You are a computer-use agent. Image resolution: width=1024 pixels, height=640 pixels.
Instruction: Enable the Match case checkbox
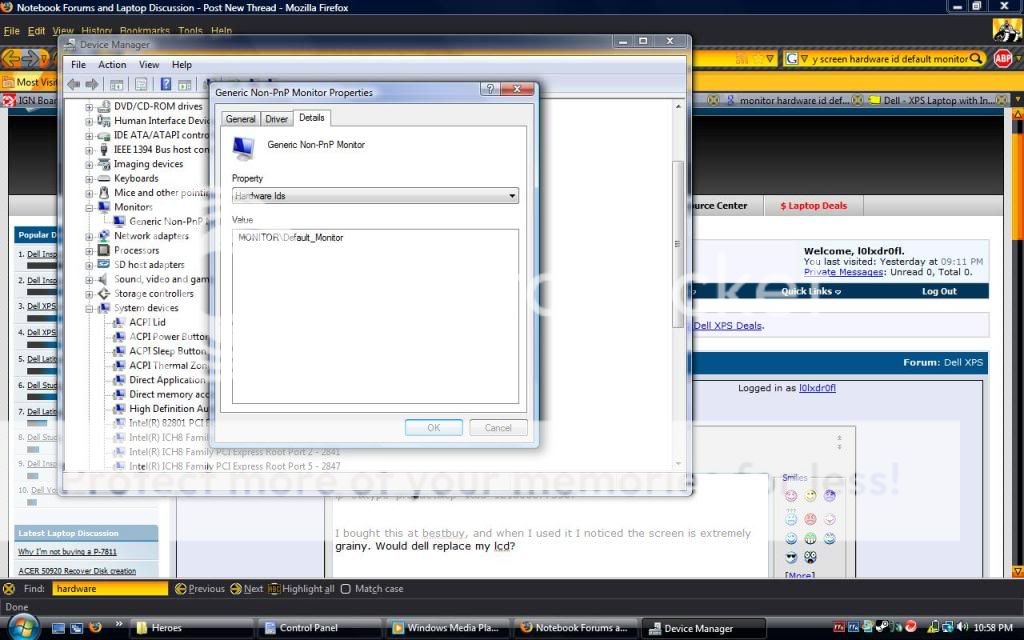click(x=346, y=589)
